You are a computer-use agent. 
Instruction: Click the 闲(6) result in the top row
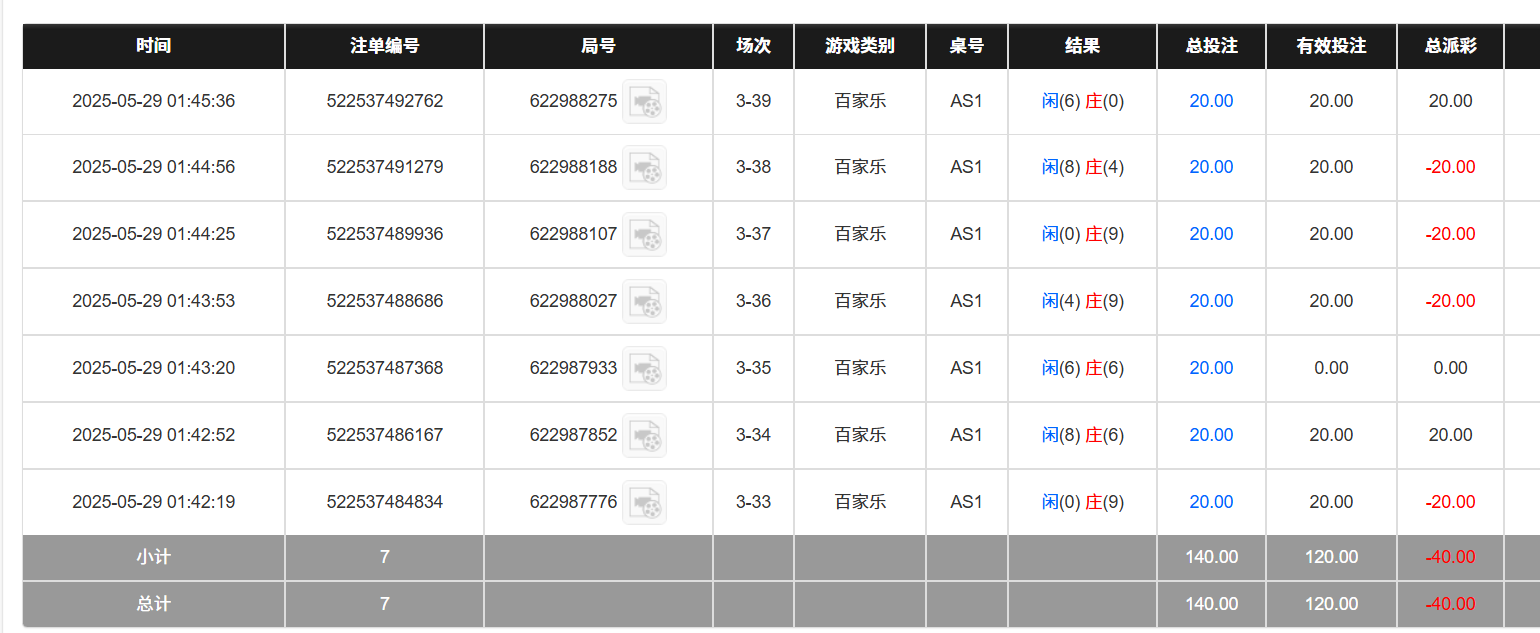point(1059,101)
